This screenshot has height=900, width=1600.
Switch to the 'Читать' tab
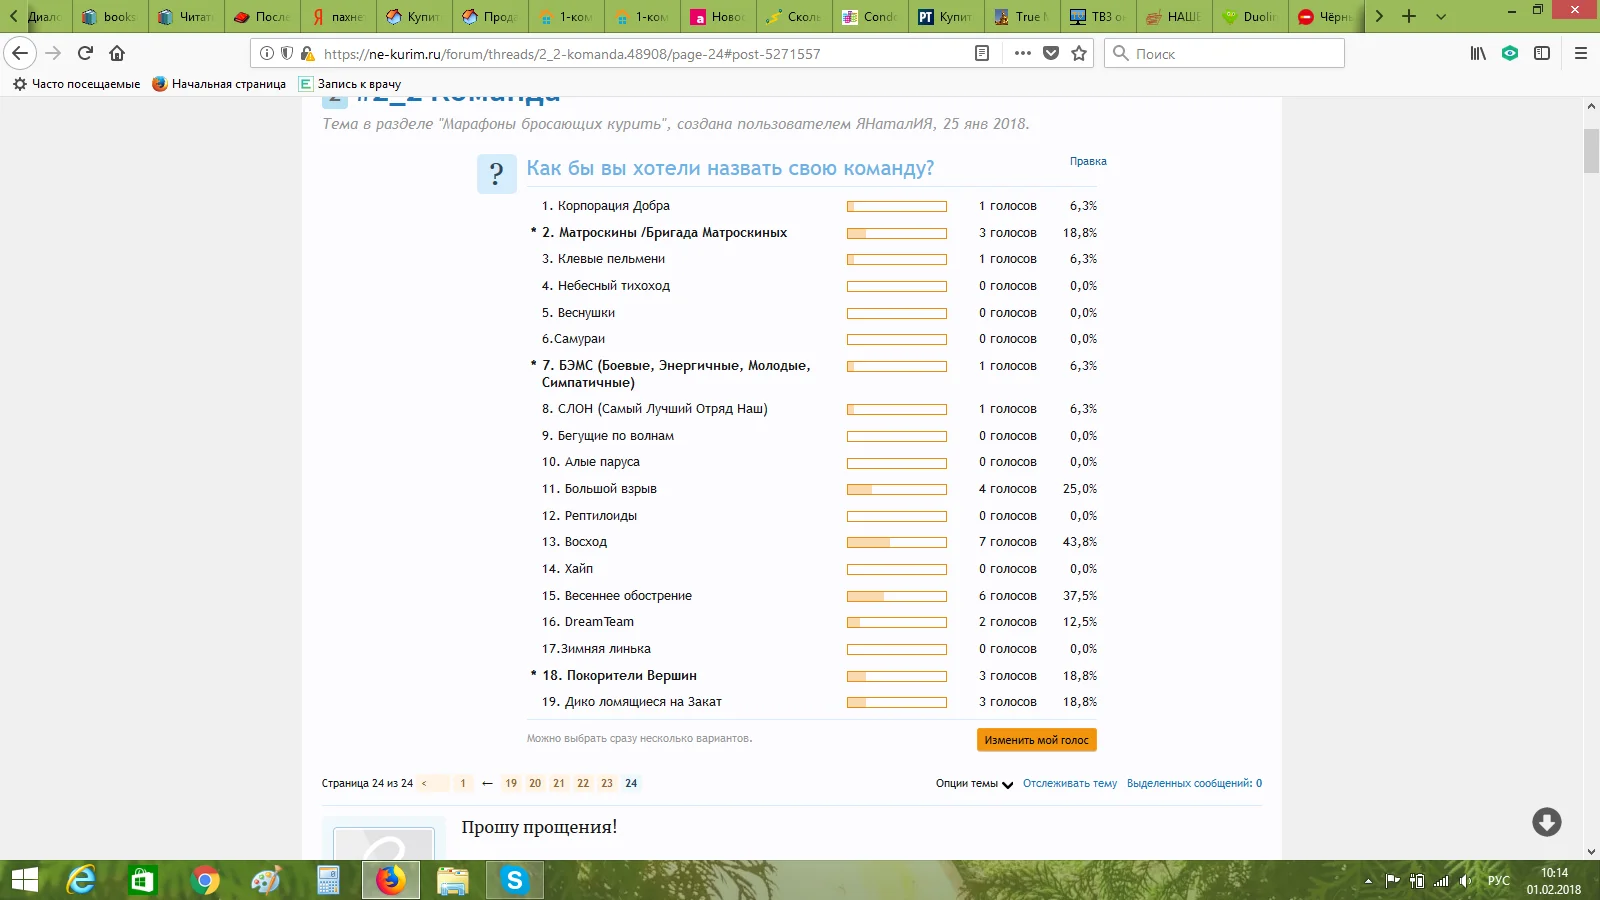(186, 16)
